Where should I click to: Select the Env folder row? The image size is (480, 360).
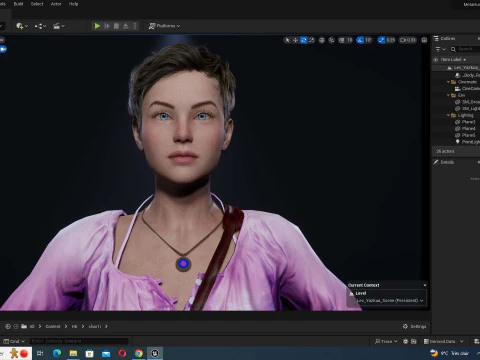click(x=456, y=95)
